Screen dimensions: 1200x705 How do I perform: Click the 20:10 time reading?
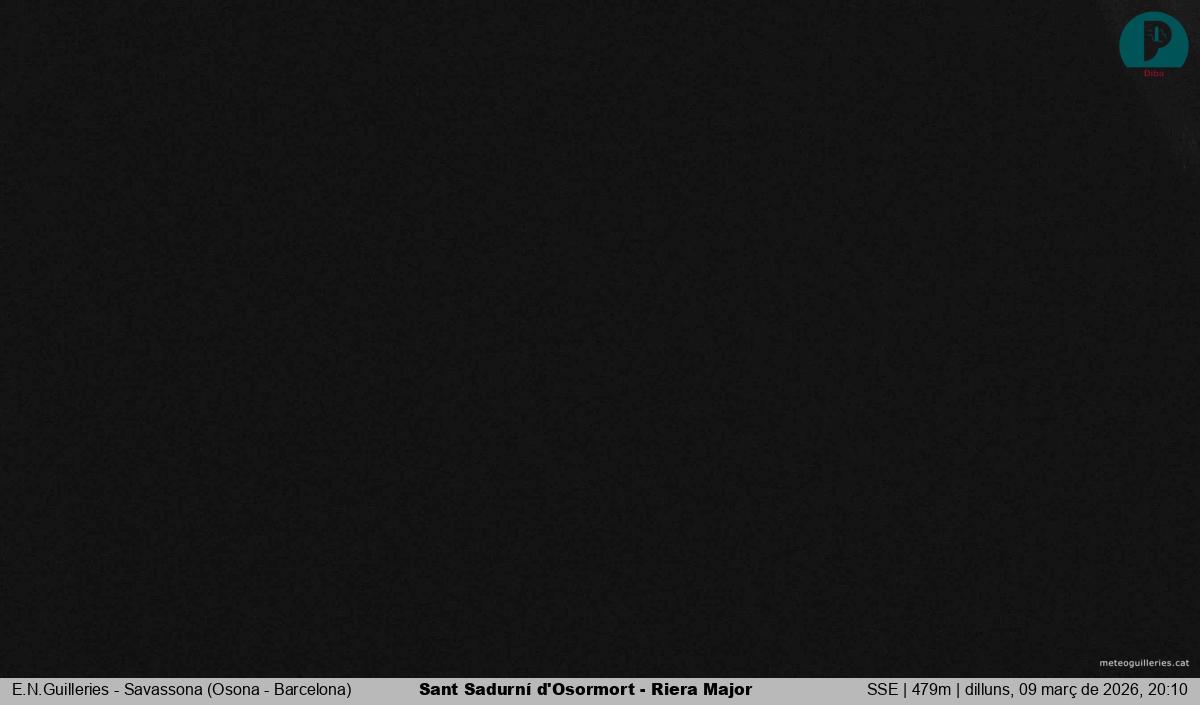point(1168,690)
